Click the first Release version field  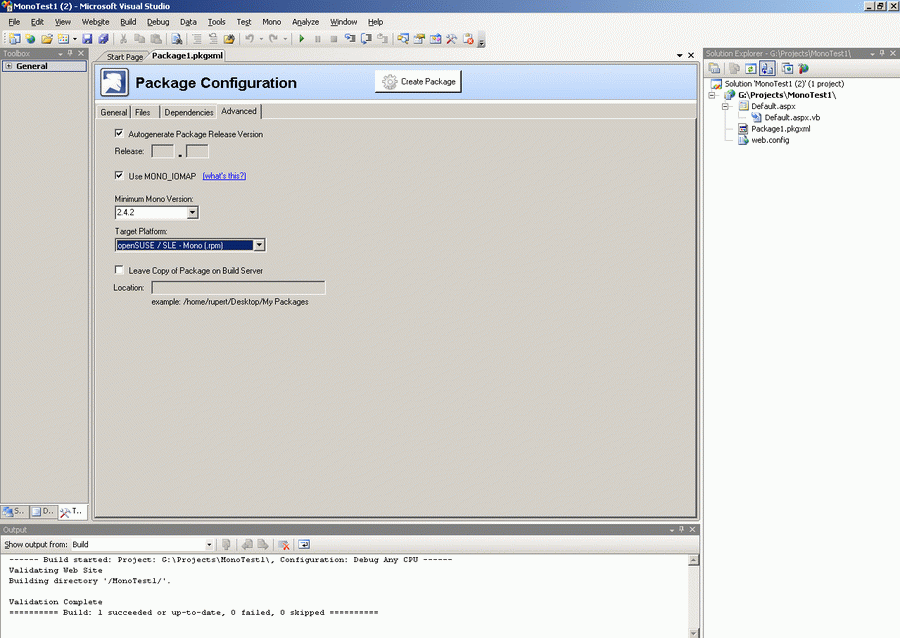tap(162, 151)
